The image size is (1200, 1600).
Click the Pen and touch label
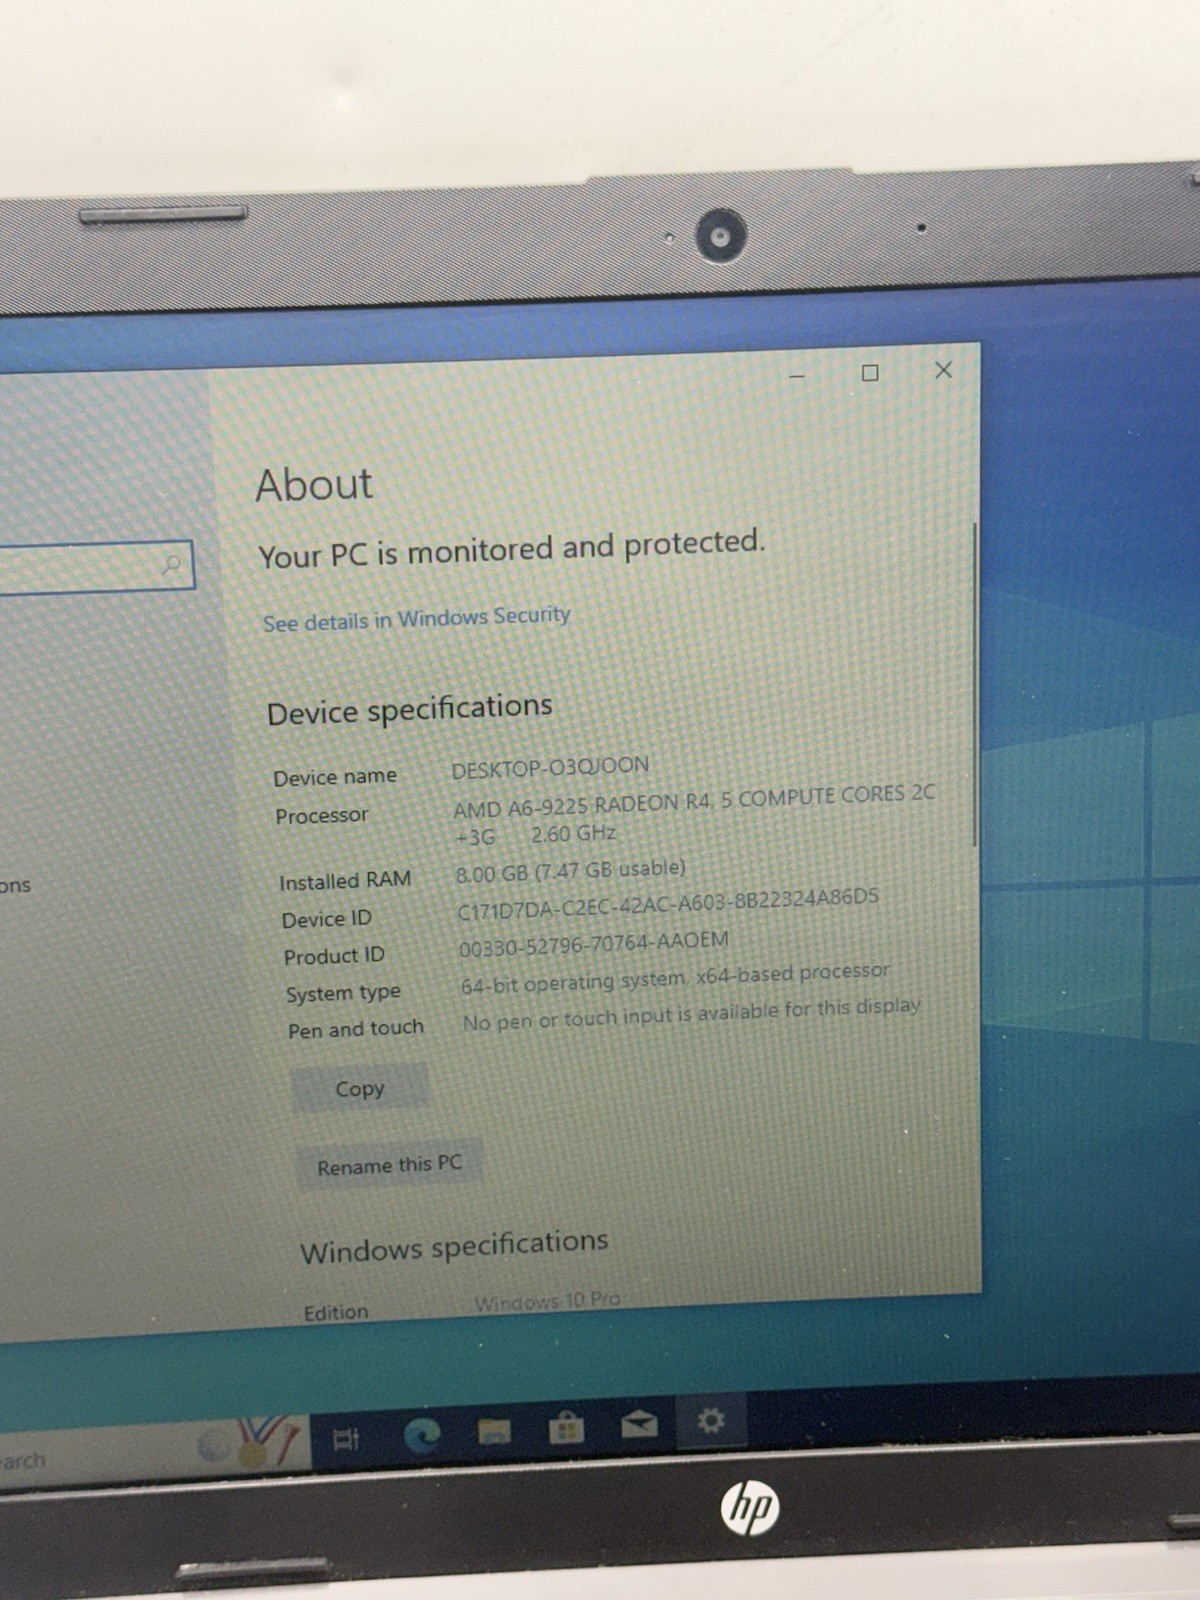pyautogui.click(x=356, y=1029)
